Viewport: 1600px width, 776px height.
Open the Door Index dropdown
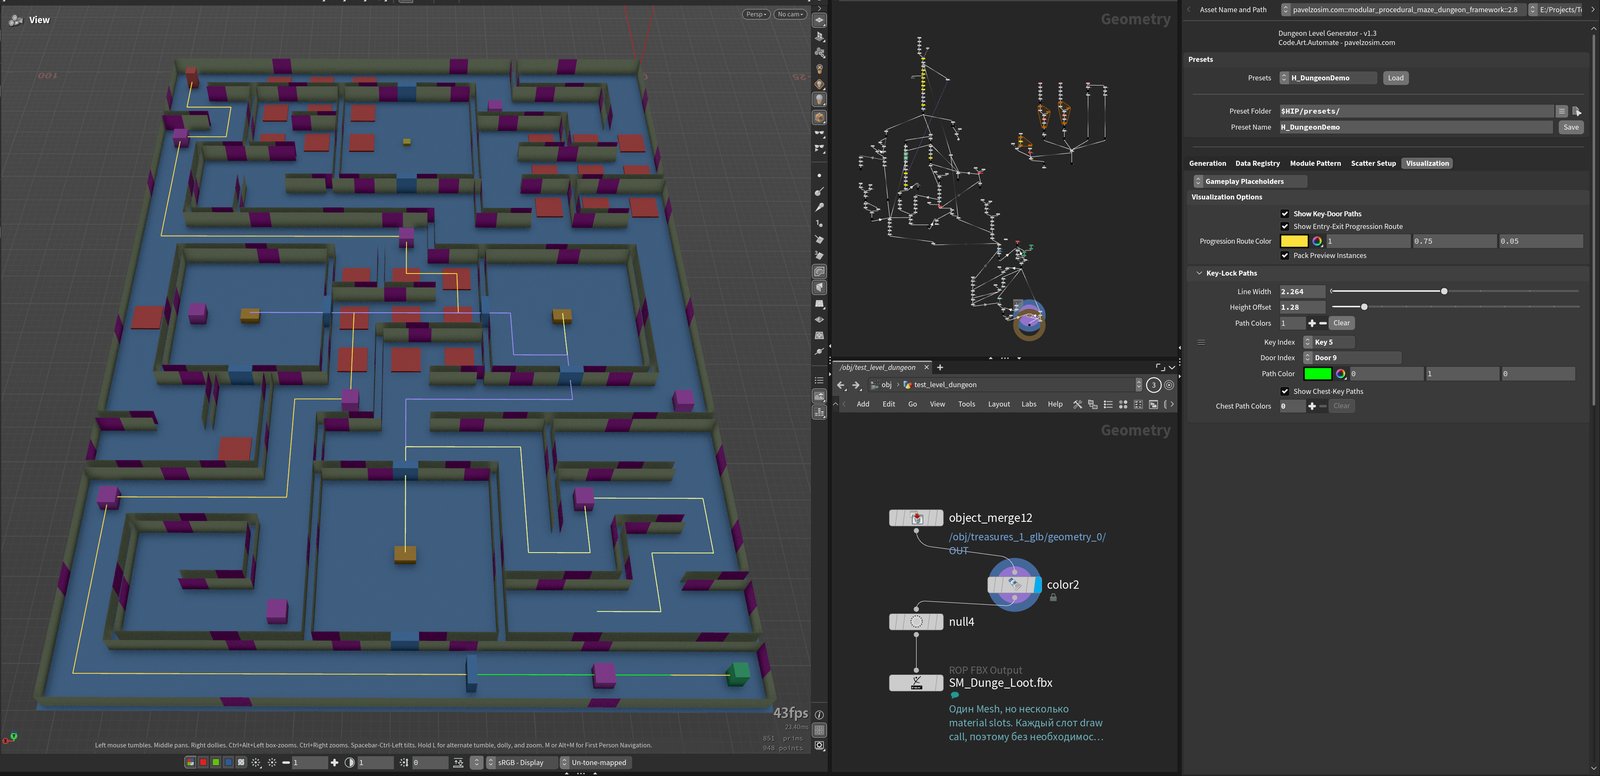1352,357
